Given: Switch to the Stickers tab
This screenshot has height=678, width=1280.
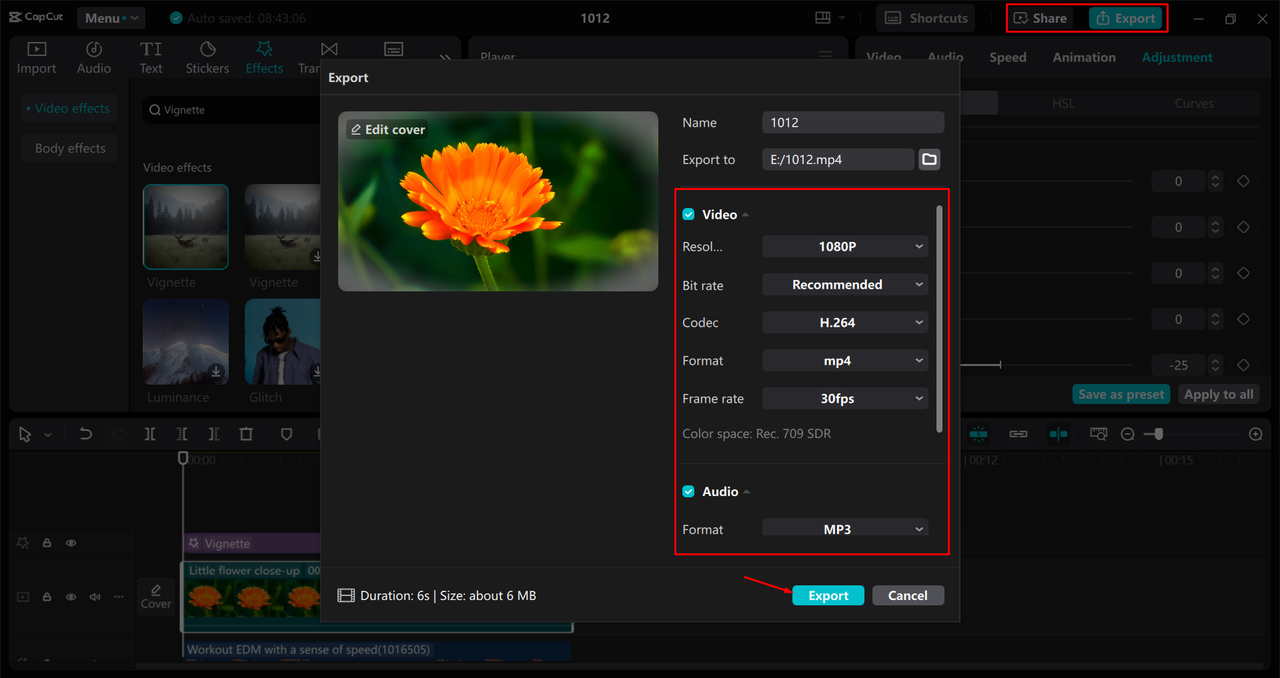Looking at the screenshot, I should pos(208,58).
